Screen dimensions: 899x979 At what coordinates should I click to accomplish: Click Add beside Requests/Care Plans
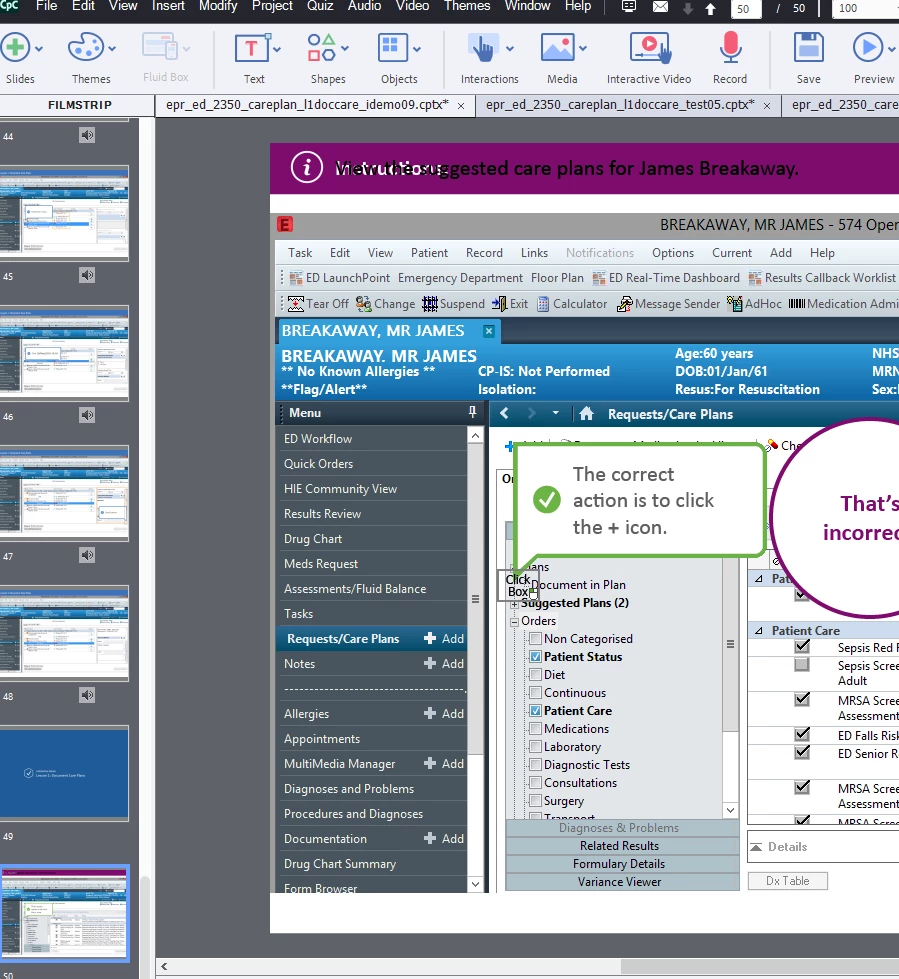[x=445, y=639]
